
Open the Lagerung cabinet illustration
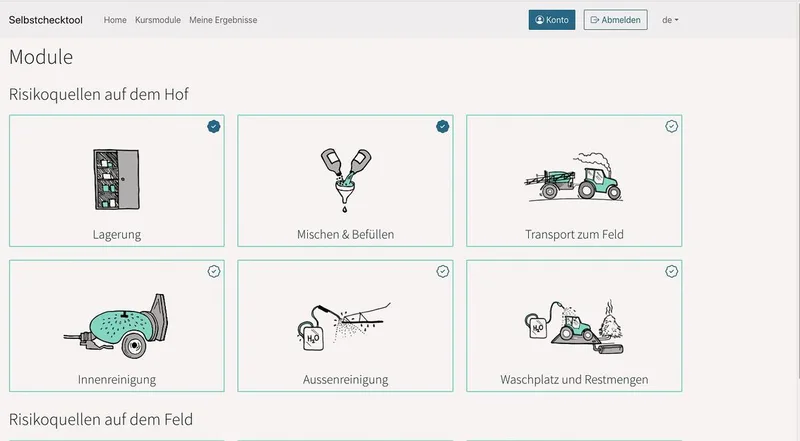116,179
